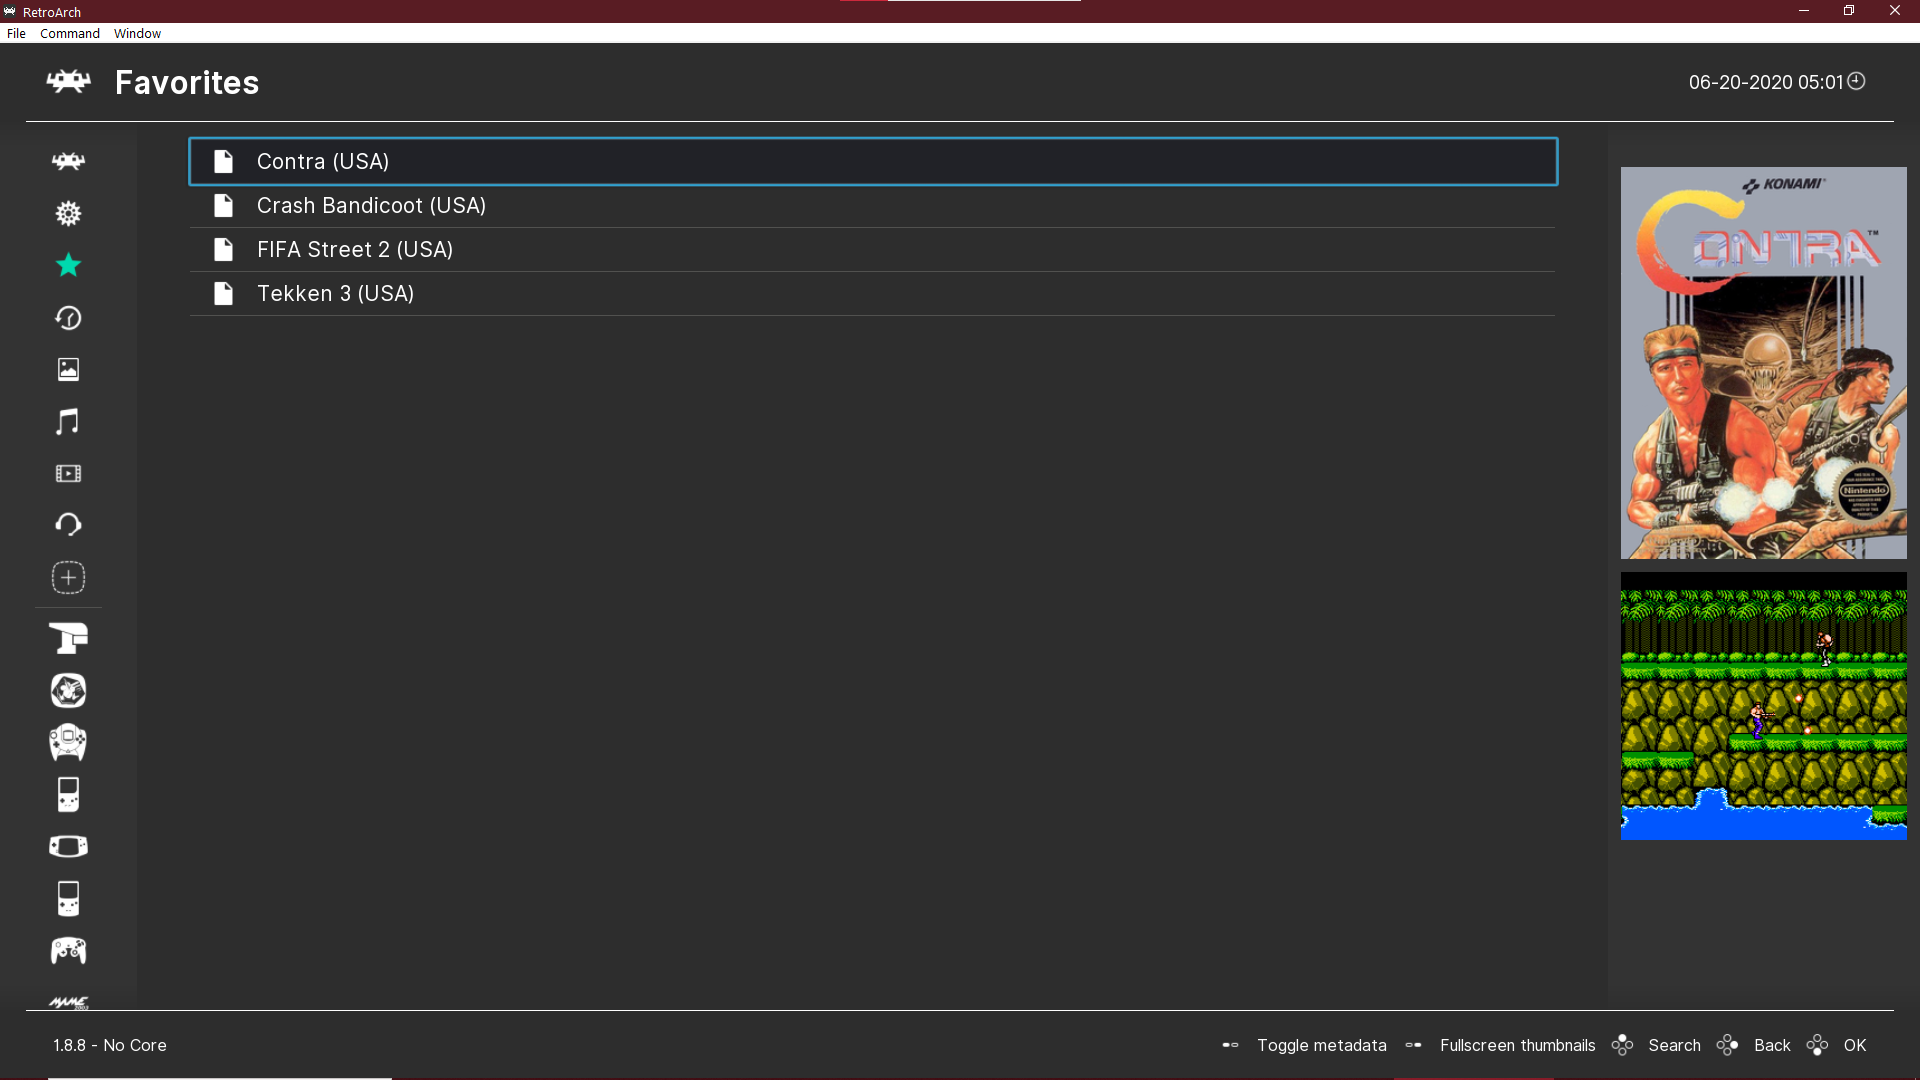Restore down the RetroArch window
This screenshot has height=1080, width=1920.
pyautogui.click(x=1849, y=11)
